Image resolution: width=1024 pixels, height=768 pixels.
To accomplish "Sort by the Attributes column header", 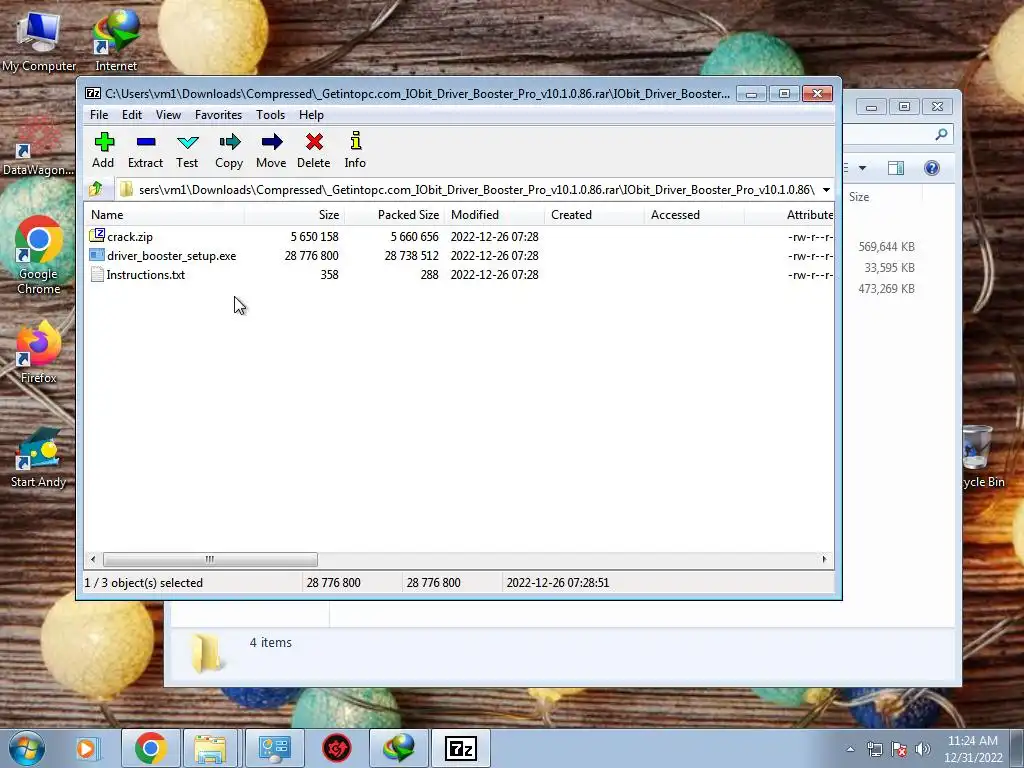I will pyautogui.click(x=790, y=215).
